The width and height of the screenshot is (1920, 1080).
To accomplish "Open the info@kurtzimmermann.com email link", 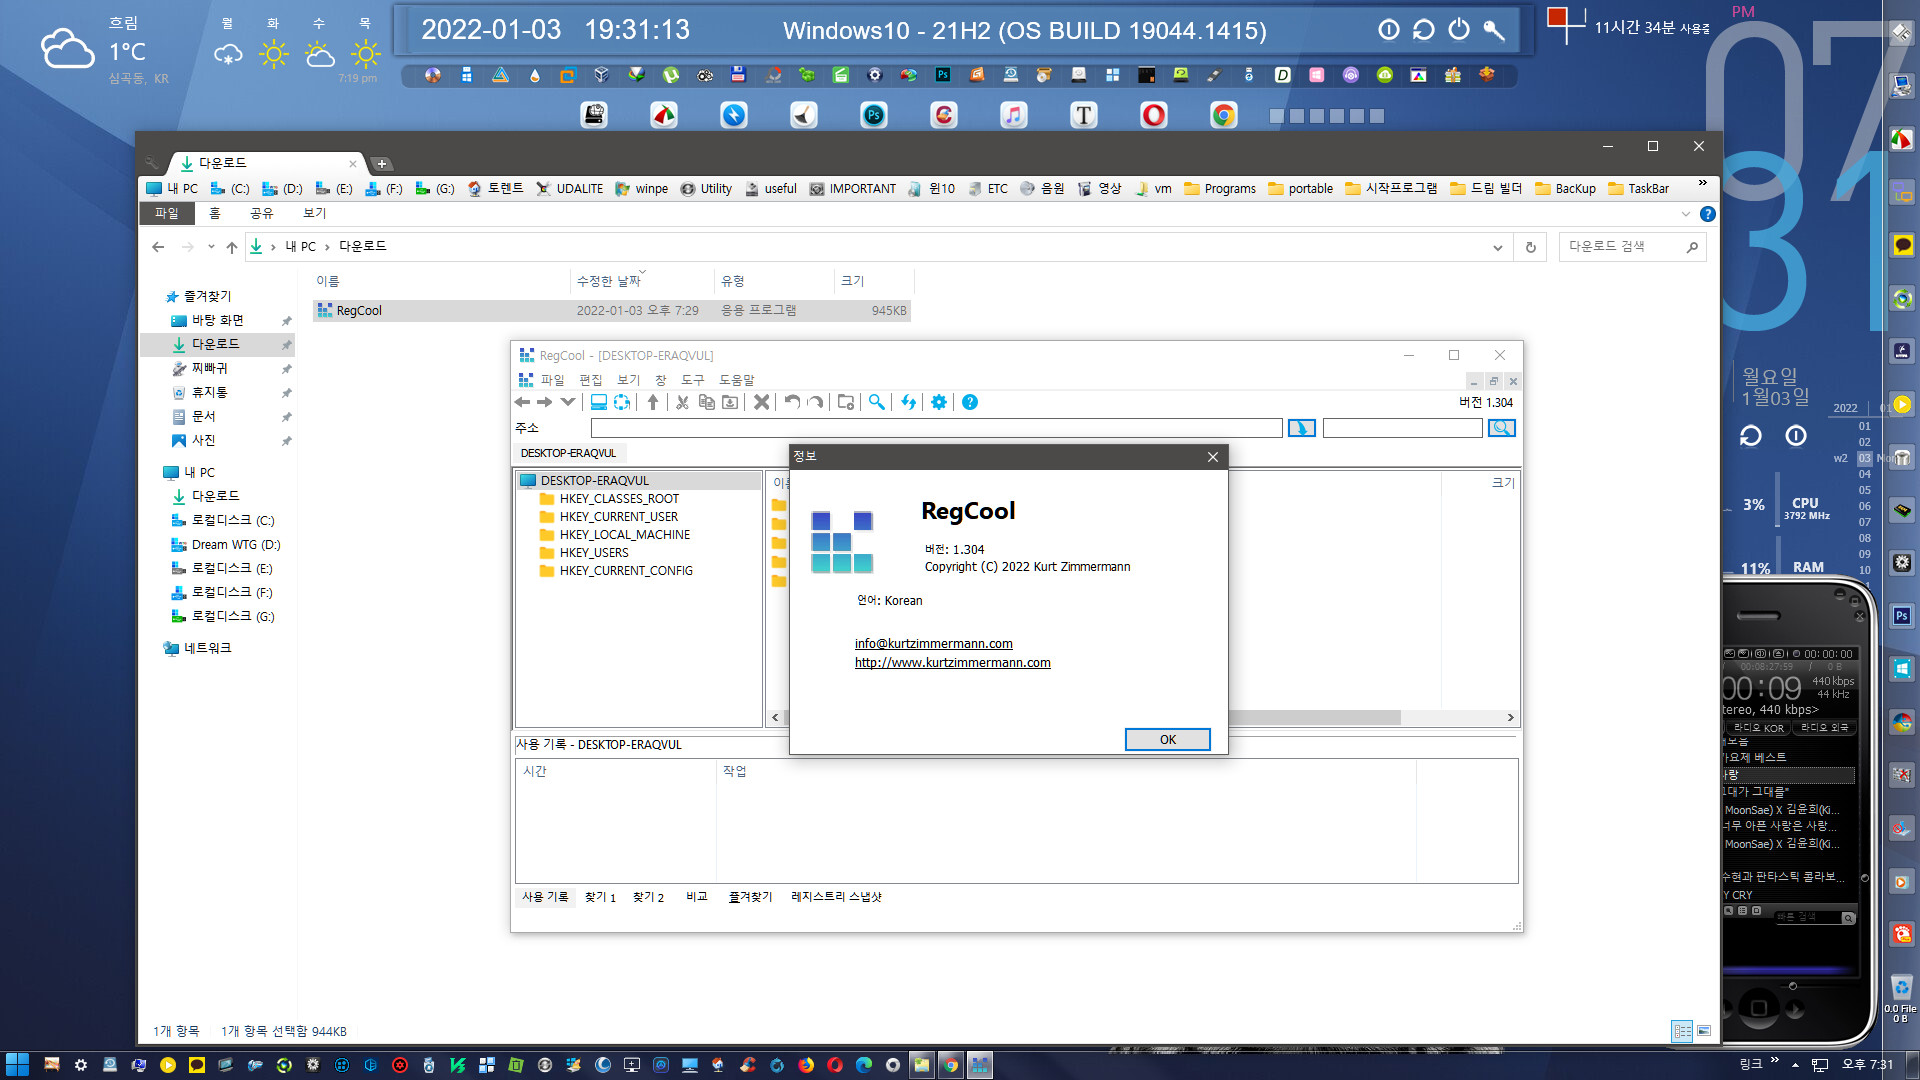I will (x=933, y=644).
